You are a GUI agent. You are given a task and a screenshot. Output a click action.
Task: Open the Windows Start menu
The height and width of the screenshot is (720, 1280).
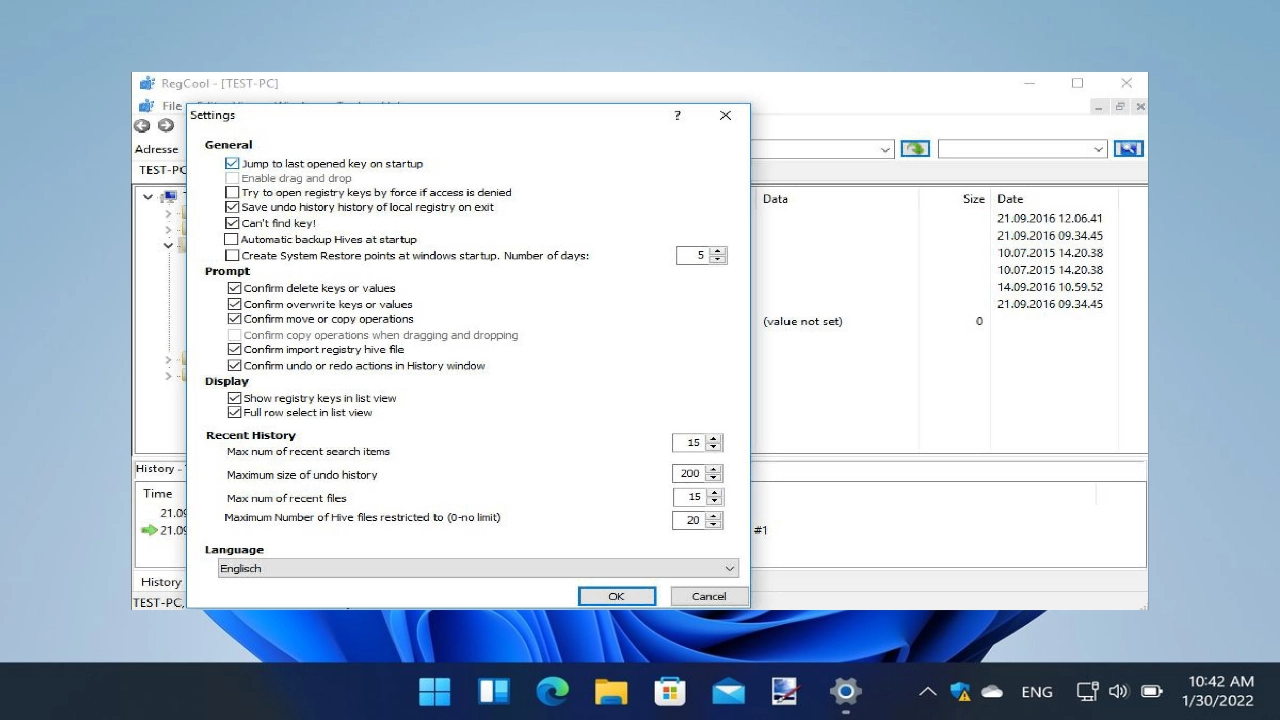click(x=435, y=691)
